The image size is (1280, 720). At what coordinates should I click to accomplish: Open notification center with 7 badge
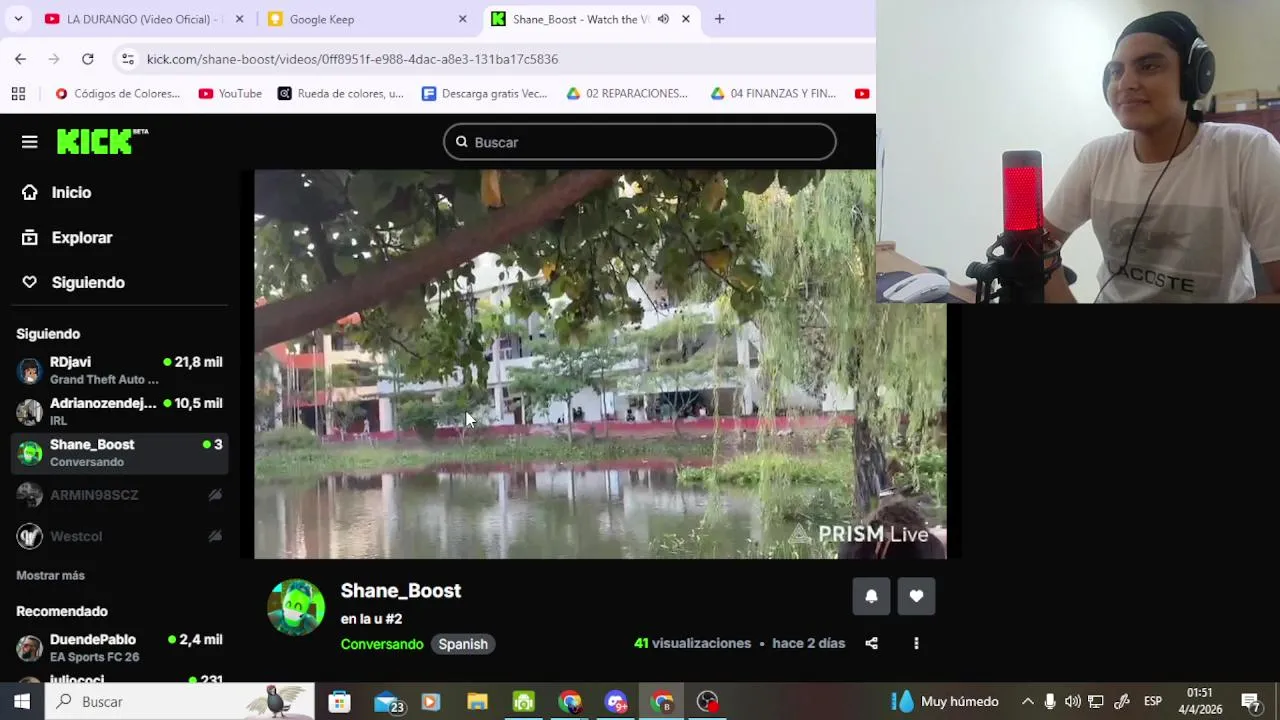[x=1250, y=701]
